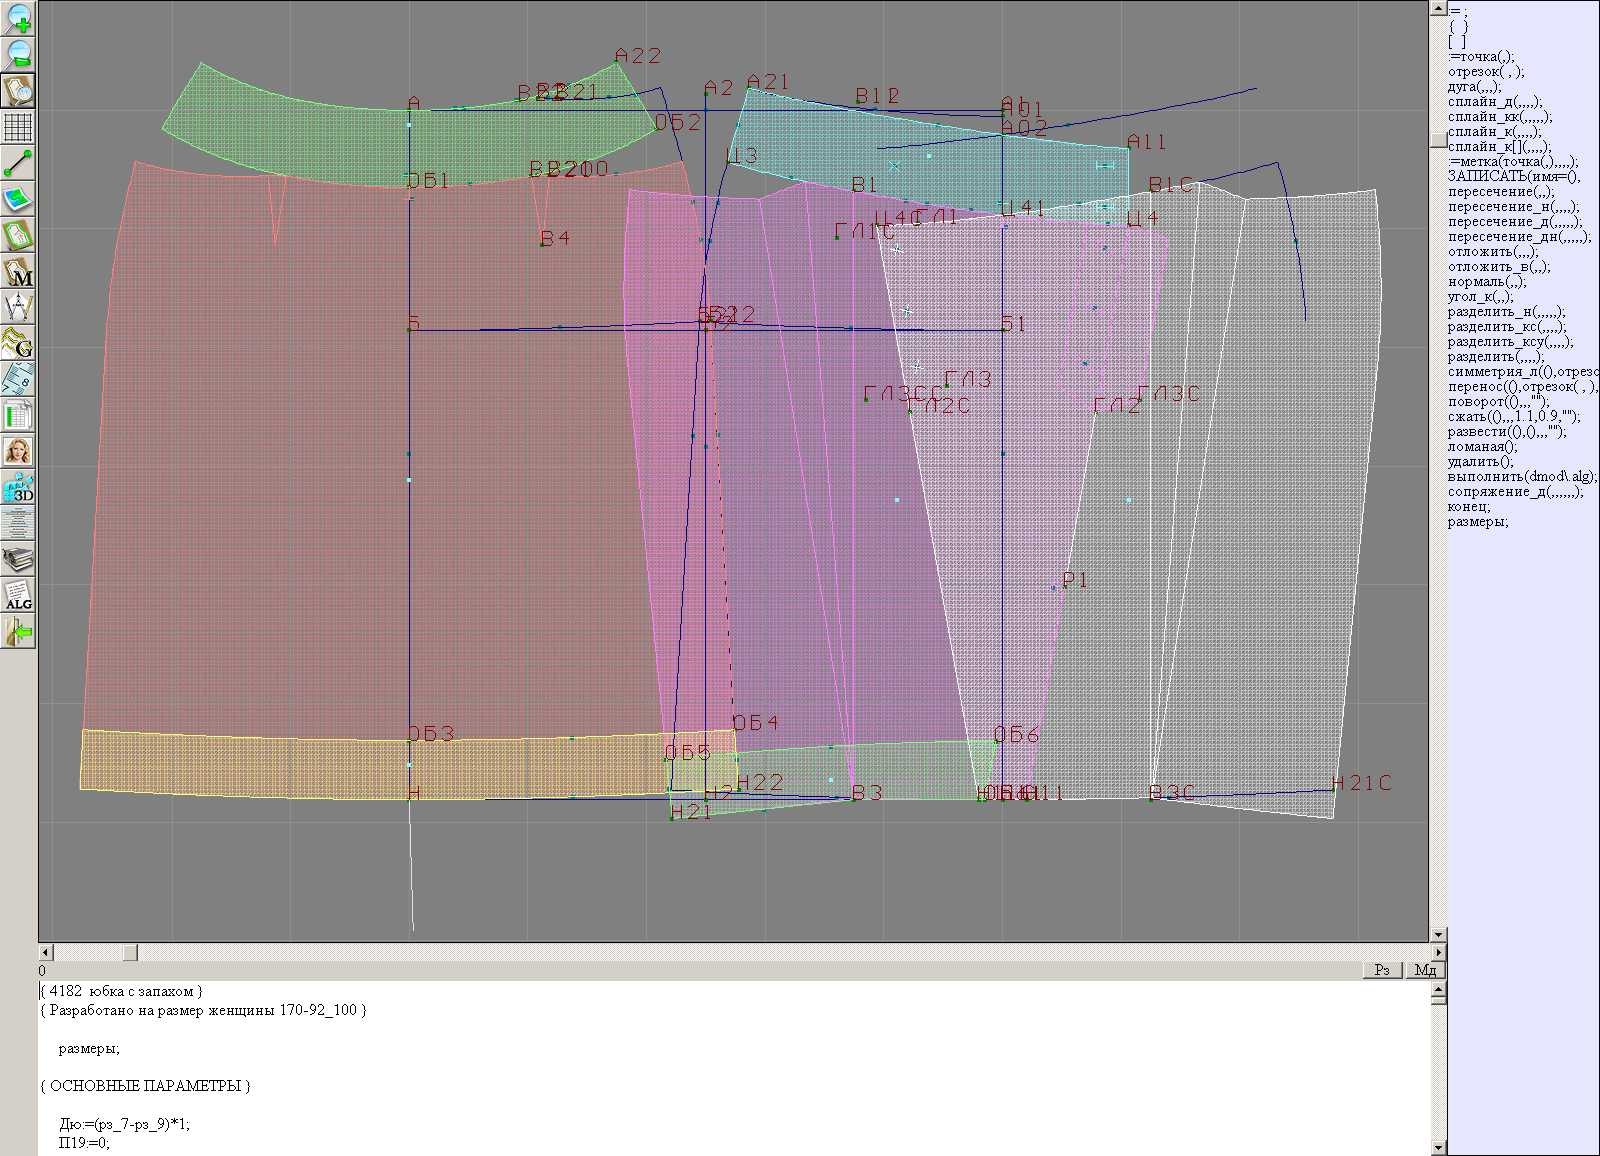Image resolution: width=1600 pixels, height=1156 pixels.
Task: Select the line segment drawing tool
Action: [19, 163]
